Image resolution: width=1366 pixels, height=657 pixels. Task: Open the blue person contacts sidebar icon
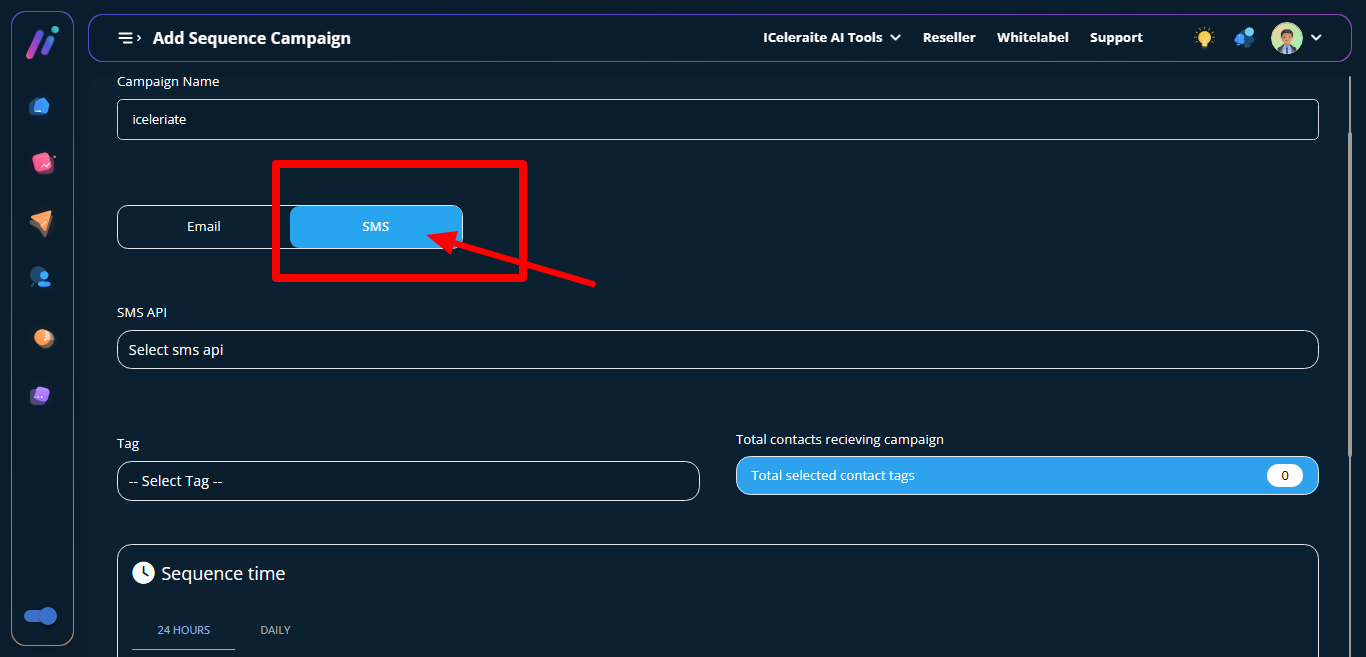40,277
